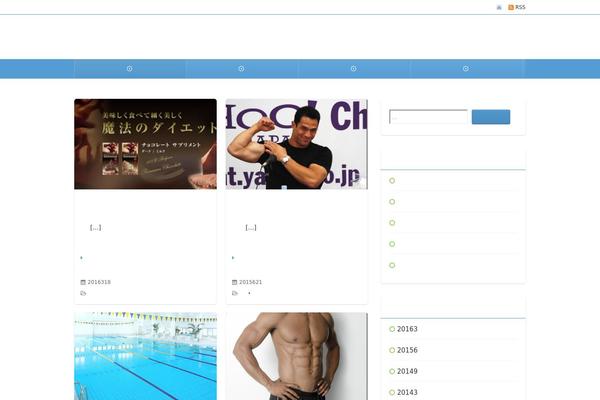Open the indoor swimming pool post thumbnail
The image size is (600, 400).
145,356
